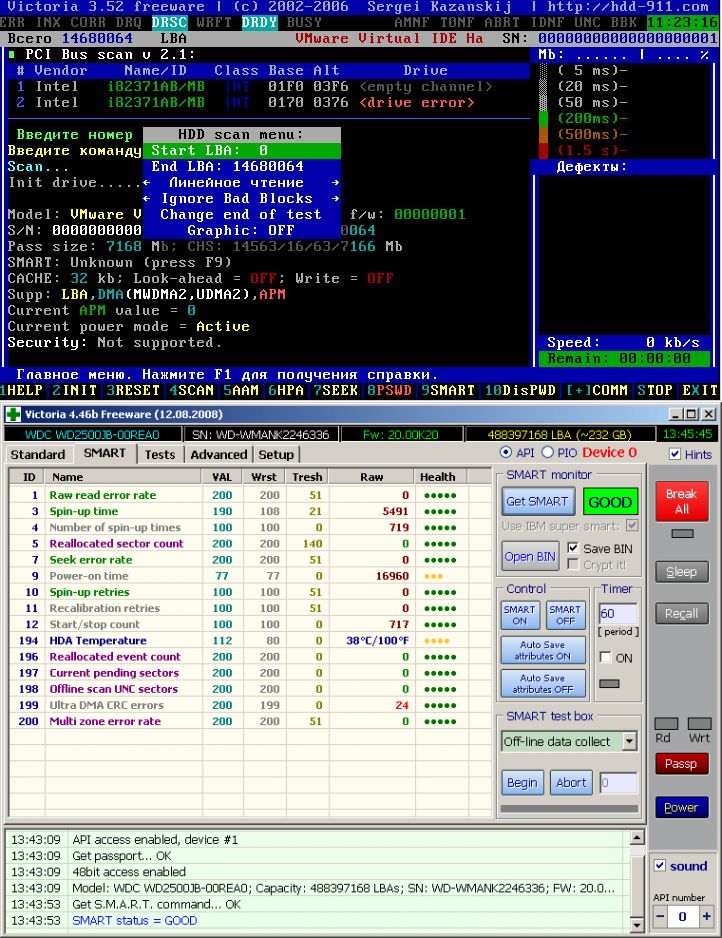Click the Passp button
722x938 pixels.
[681, 763]
